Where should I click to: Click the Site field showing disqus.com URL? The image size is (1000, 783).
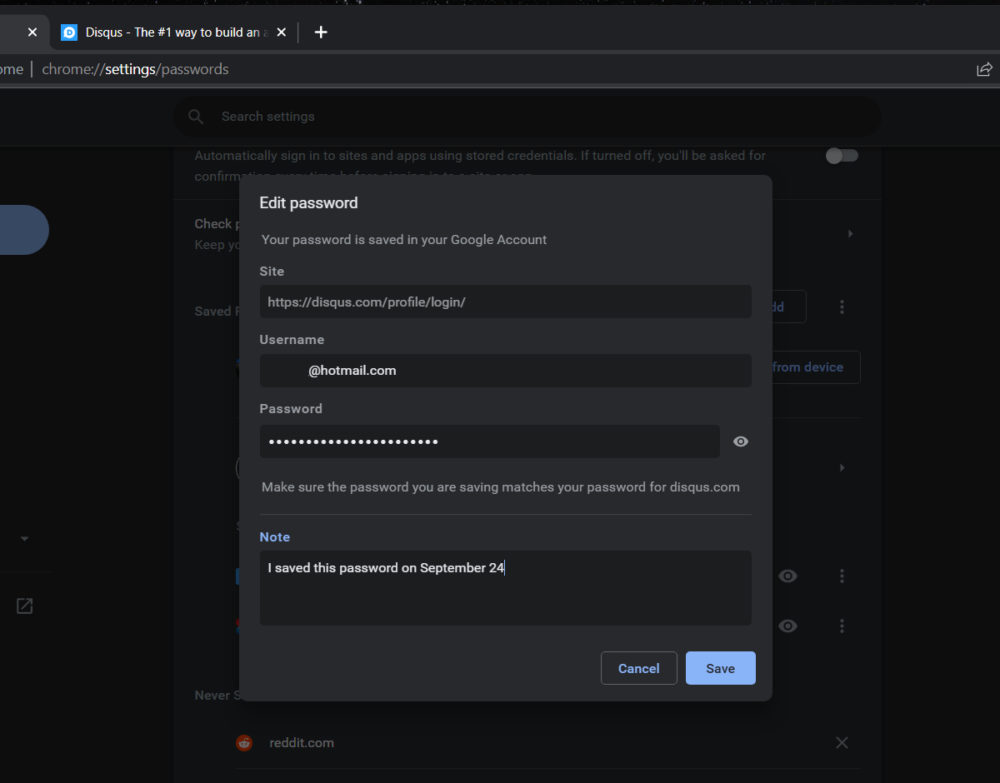pyautogui.click(x=505, y=302)
